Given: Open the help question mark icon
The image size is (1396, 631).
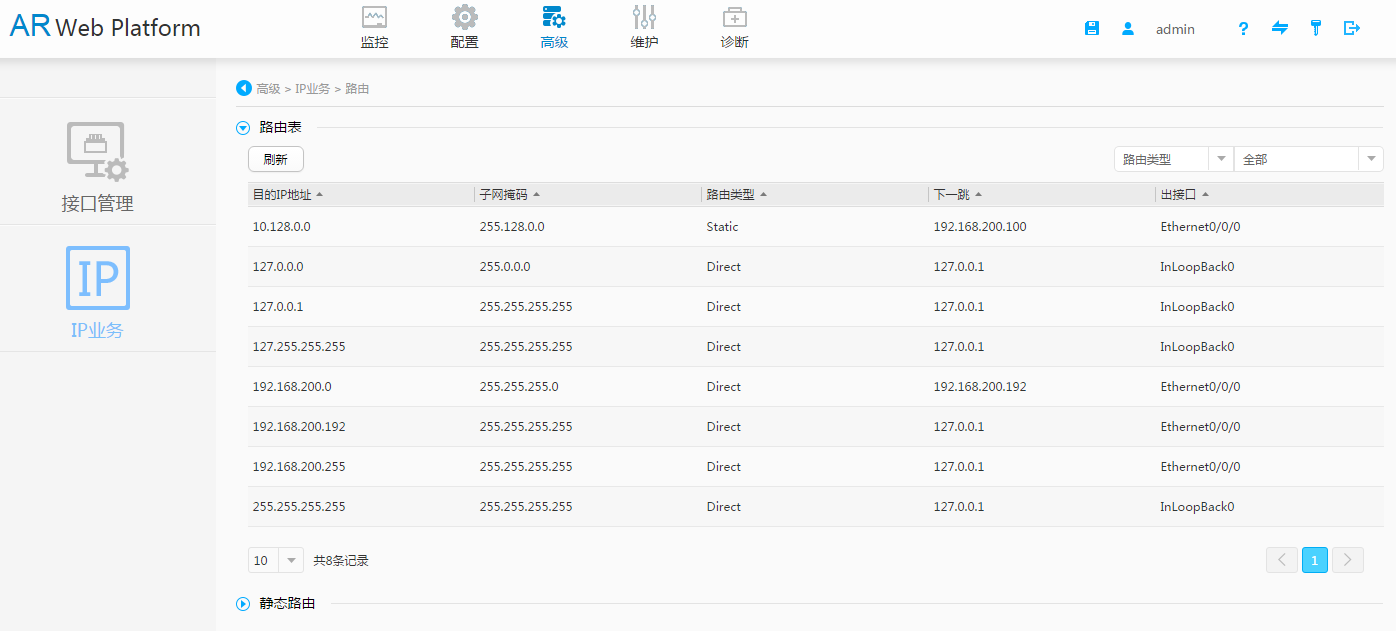Looking at the screenshot, I should point(1243,29).
